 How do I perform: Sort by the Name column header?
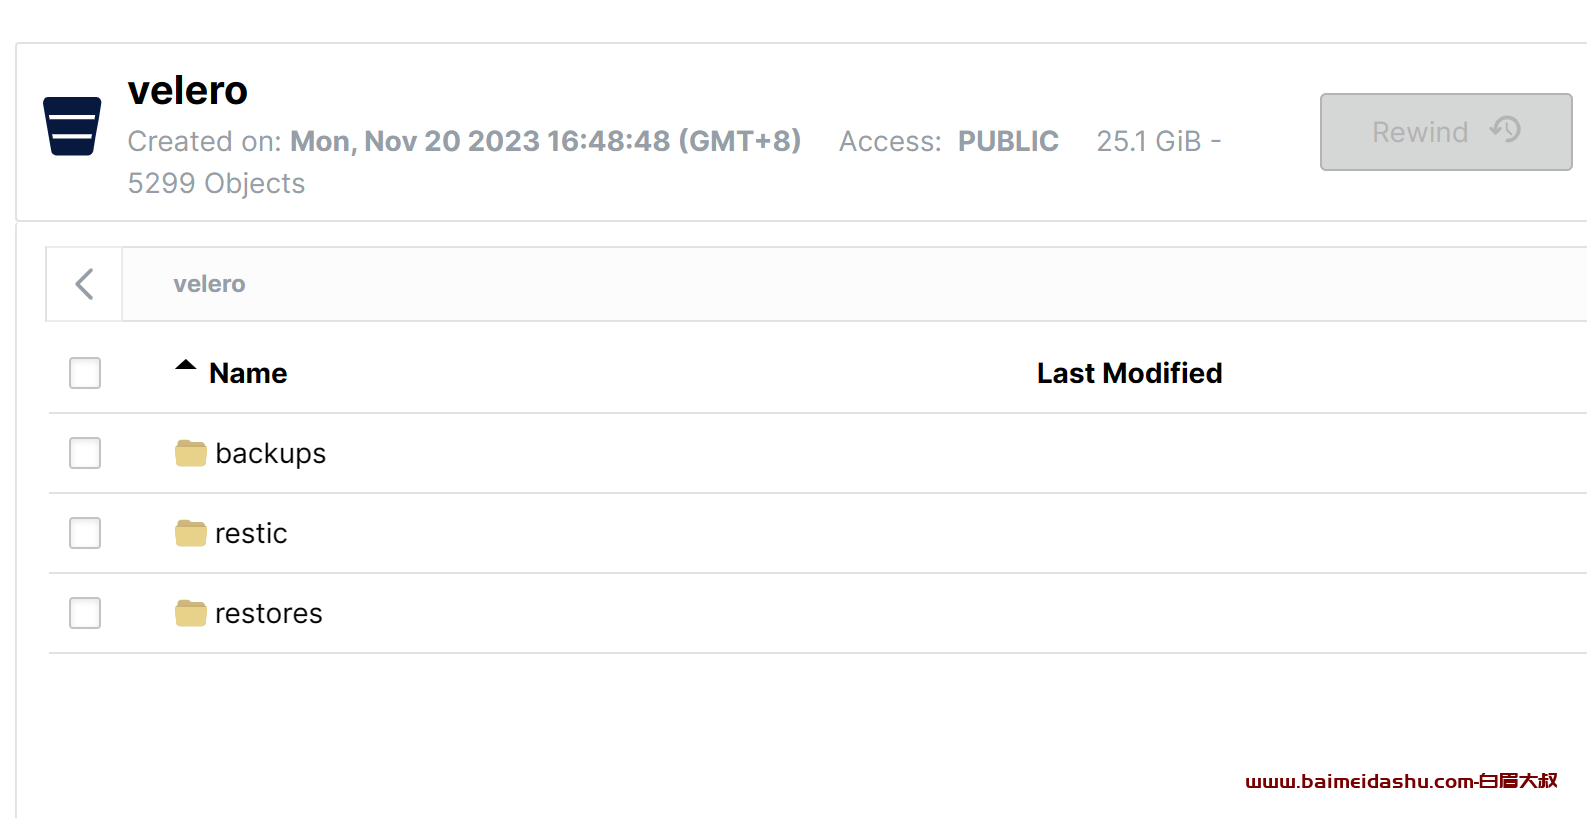(x=248, y=373)
